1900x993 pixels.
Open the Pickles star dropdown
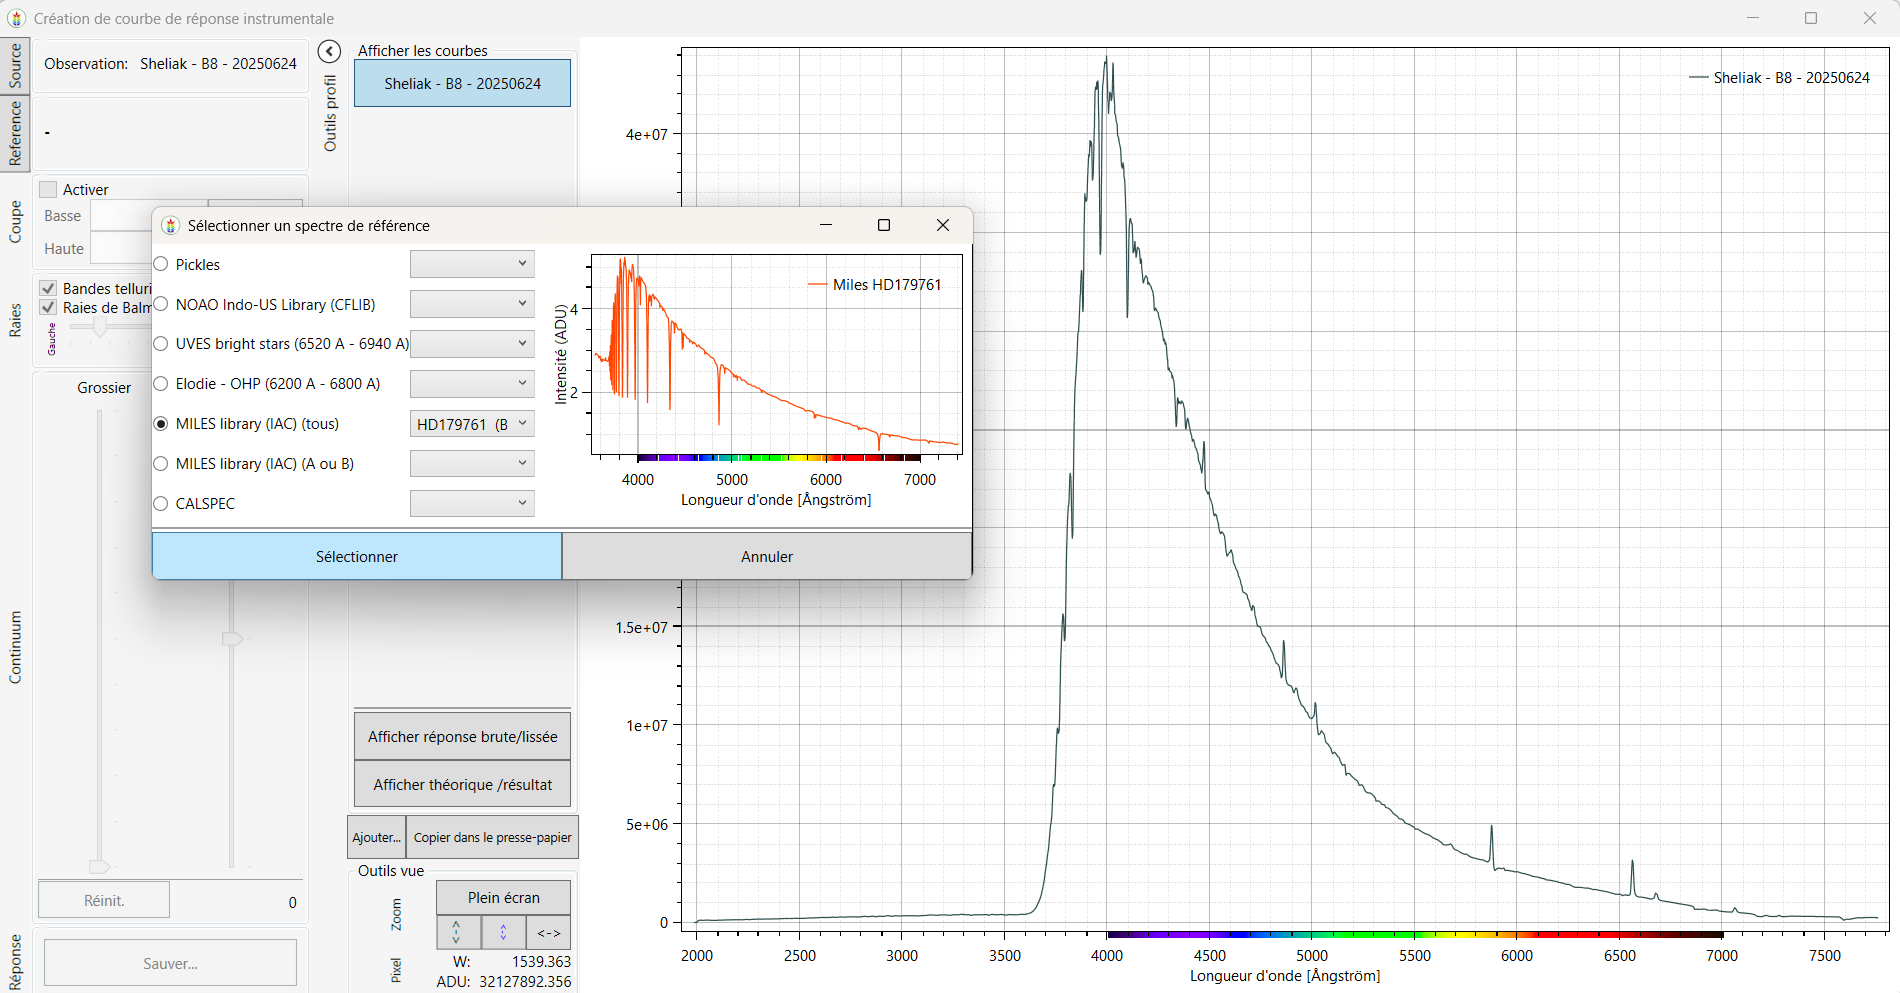pos(472,264)
